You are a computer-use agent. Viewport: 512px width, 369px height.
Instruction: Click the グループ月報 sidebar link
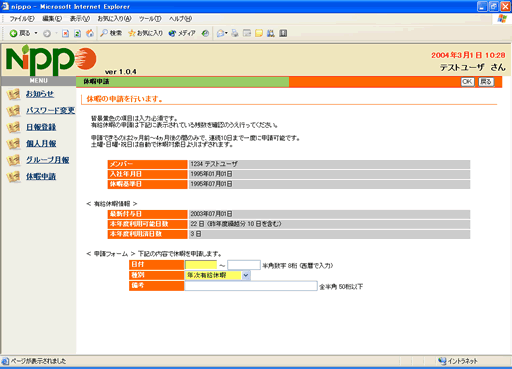(x=48, y=160)
